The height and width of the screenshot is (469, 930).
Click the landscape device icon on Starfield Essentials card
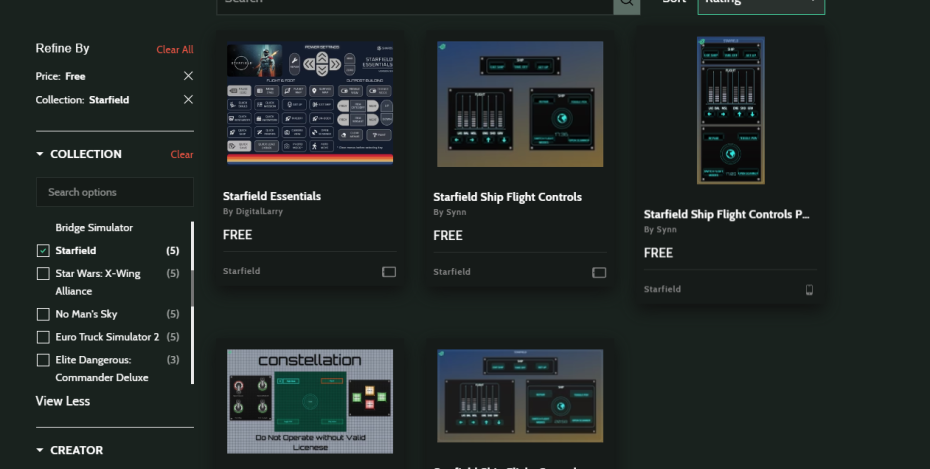point(388,272)
